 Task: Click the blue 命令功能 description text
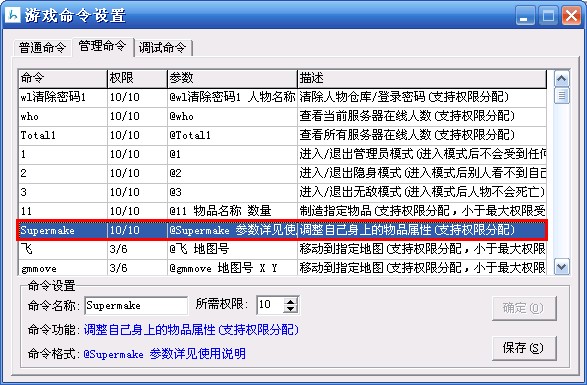191,330
